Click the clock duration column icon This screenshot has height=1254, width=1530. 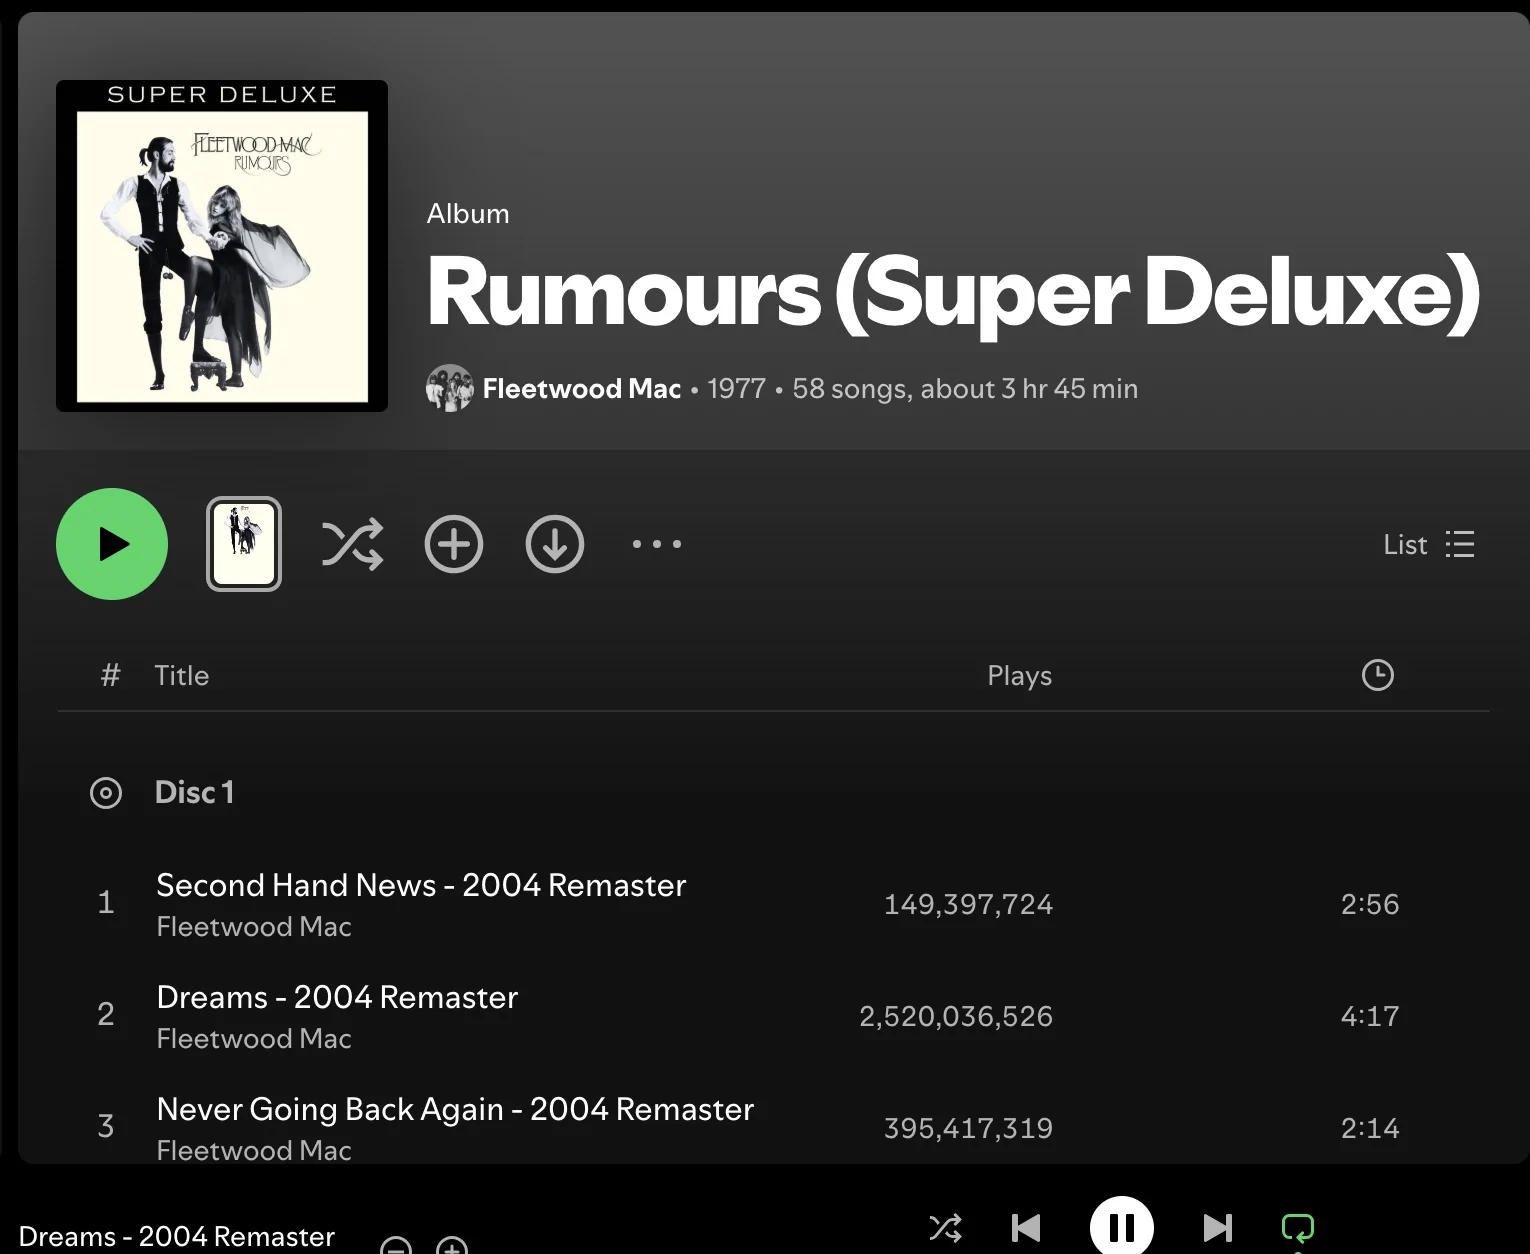pos(1378,675)
